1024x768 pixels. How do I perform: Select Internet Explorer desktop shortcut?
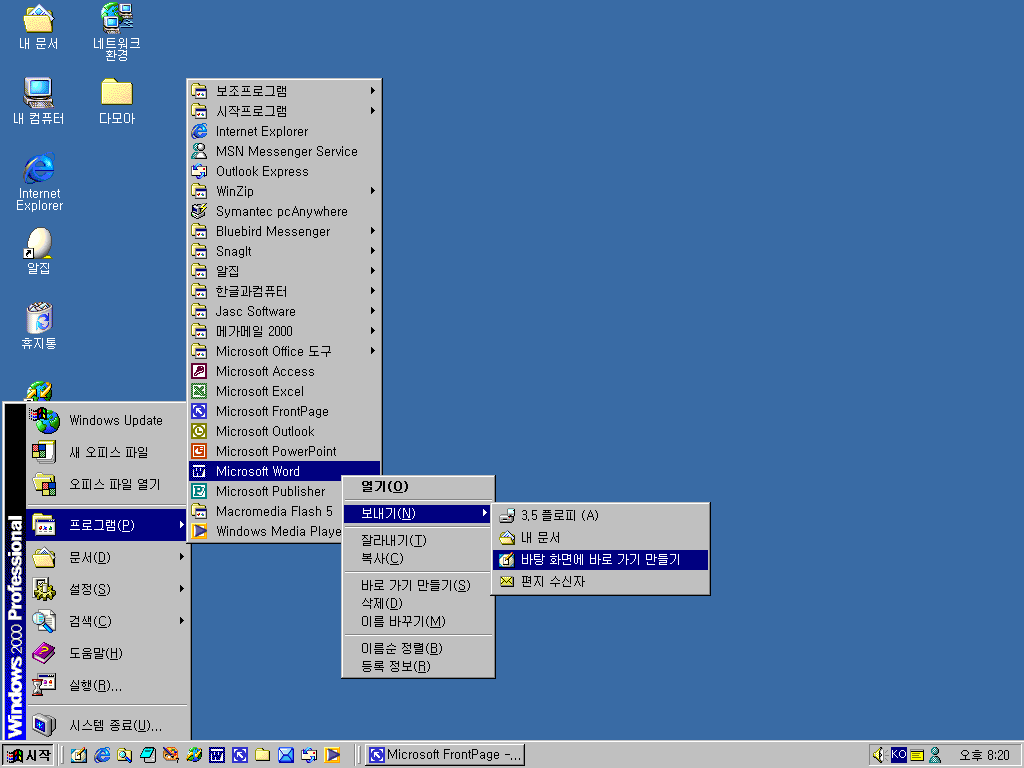[x=39, y=182]
